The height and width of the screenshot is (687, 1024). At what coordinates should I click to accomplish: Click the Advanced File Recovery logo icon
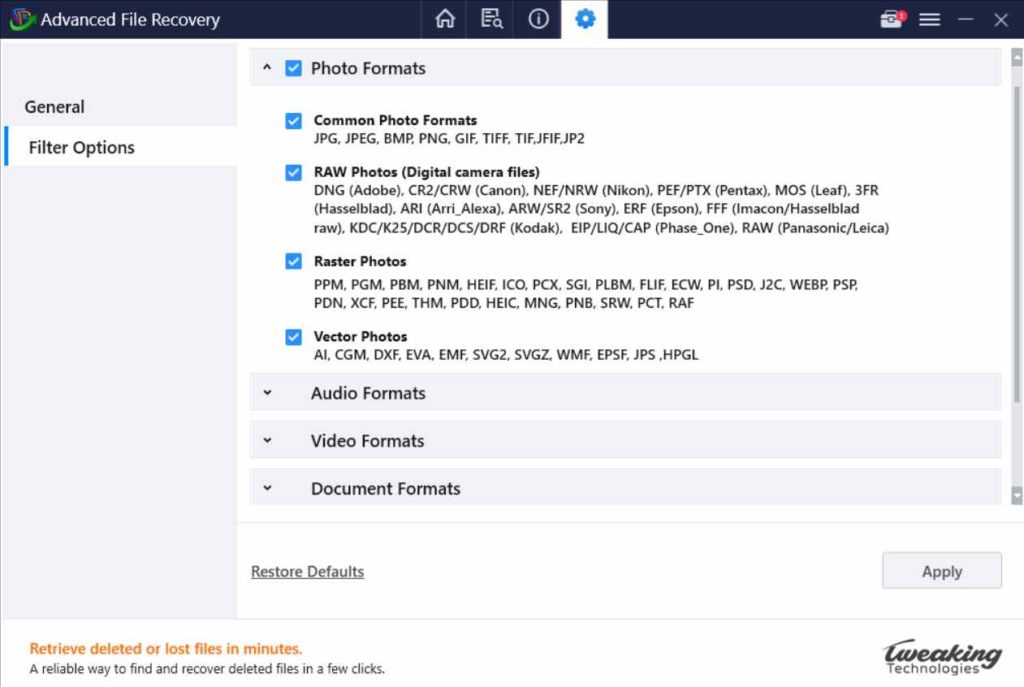click(21, 19)
